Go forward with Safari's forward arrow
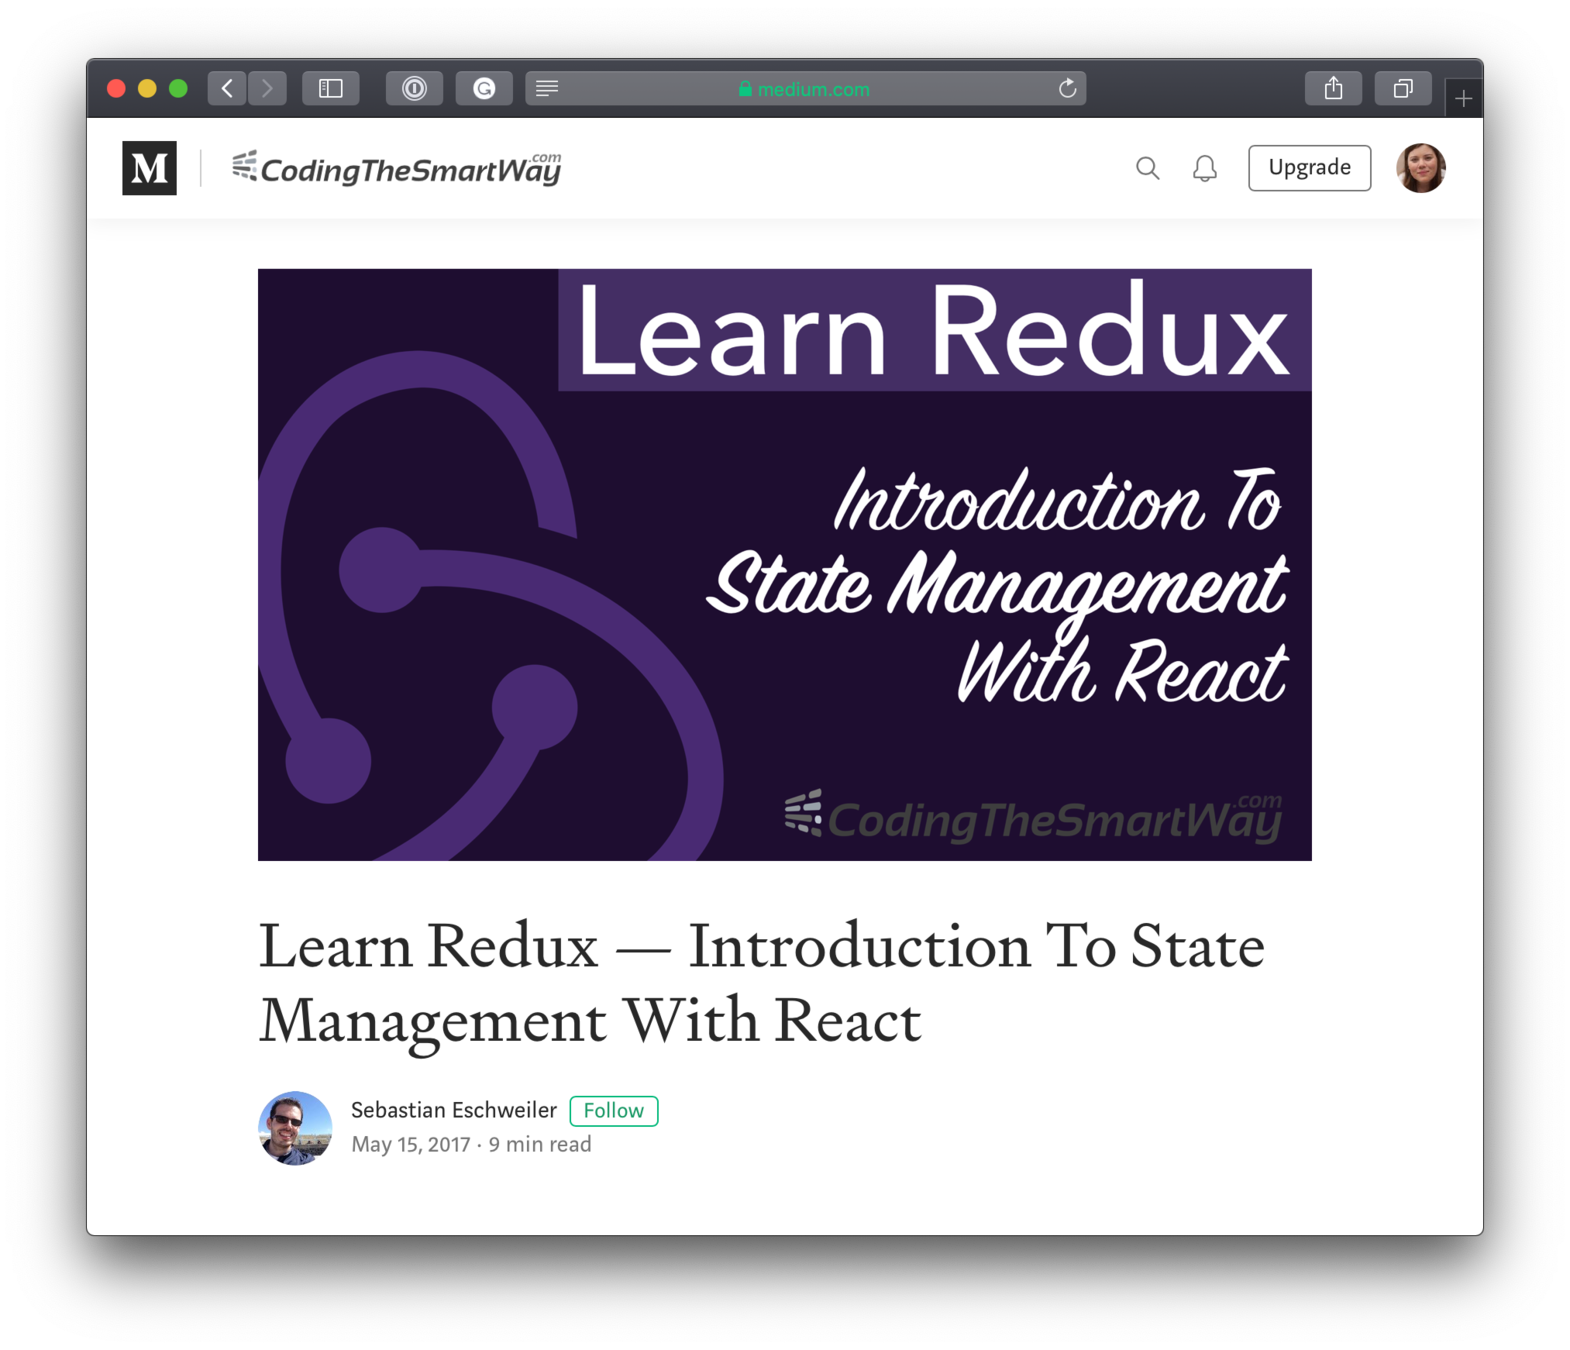This screenshot has height=1350, width=1570. pyautogui.click(x=267, y=89)
